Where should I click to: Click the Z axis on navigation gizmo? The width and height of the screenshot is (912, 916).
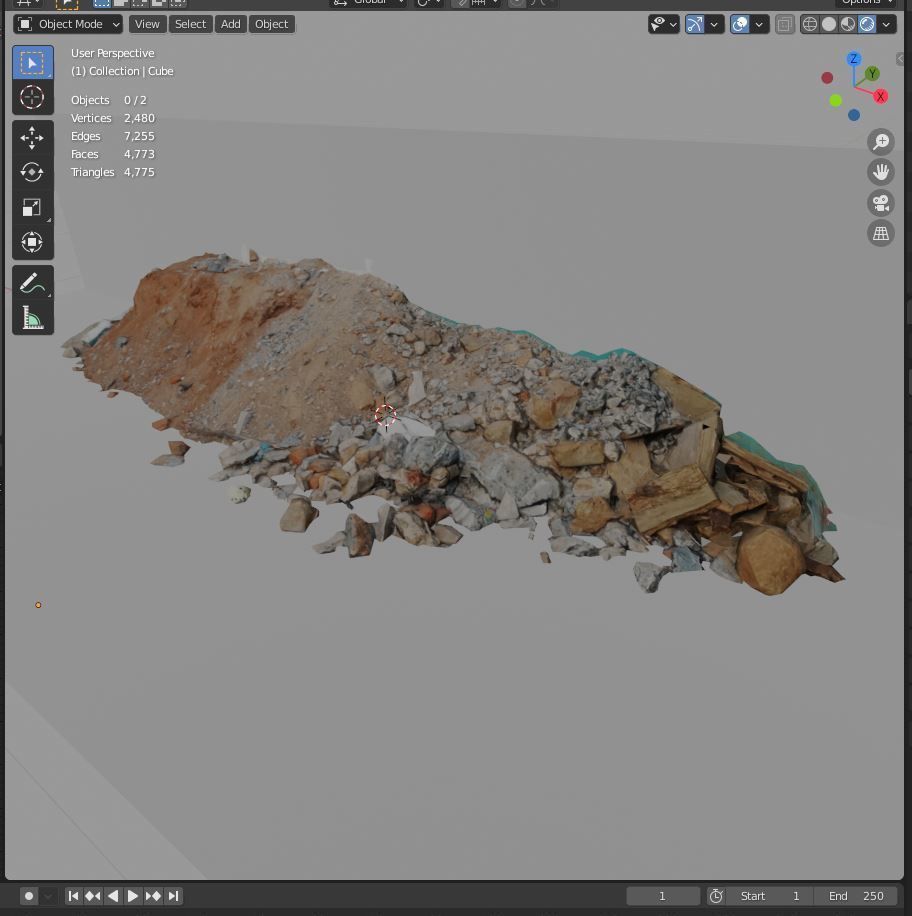(x=854, y=59)
